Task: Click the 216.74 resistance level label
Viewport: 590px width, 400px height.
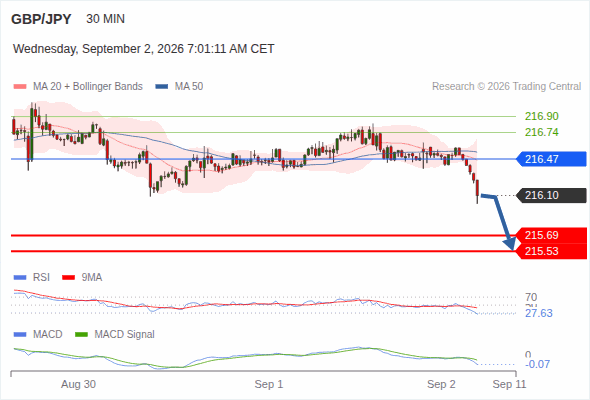Action: tap(542, 132)
